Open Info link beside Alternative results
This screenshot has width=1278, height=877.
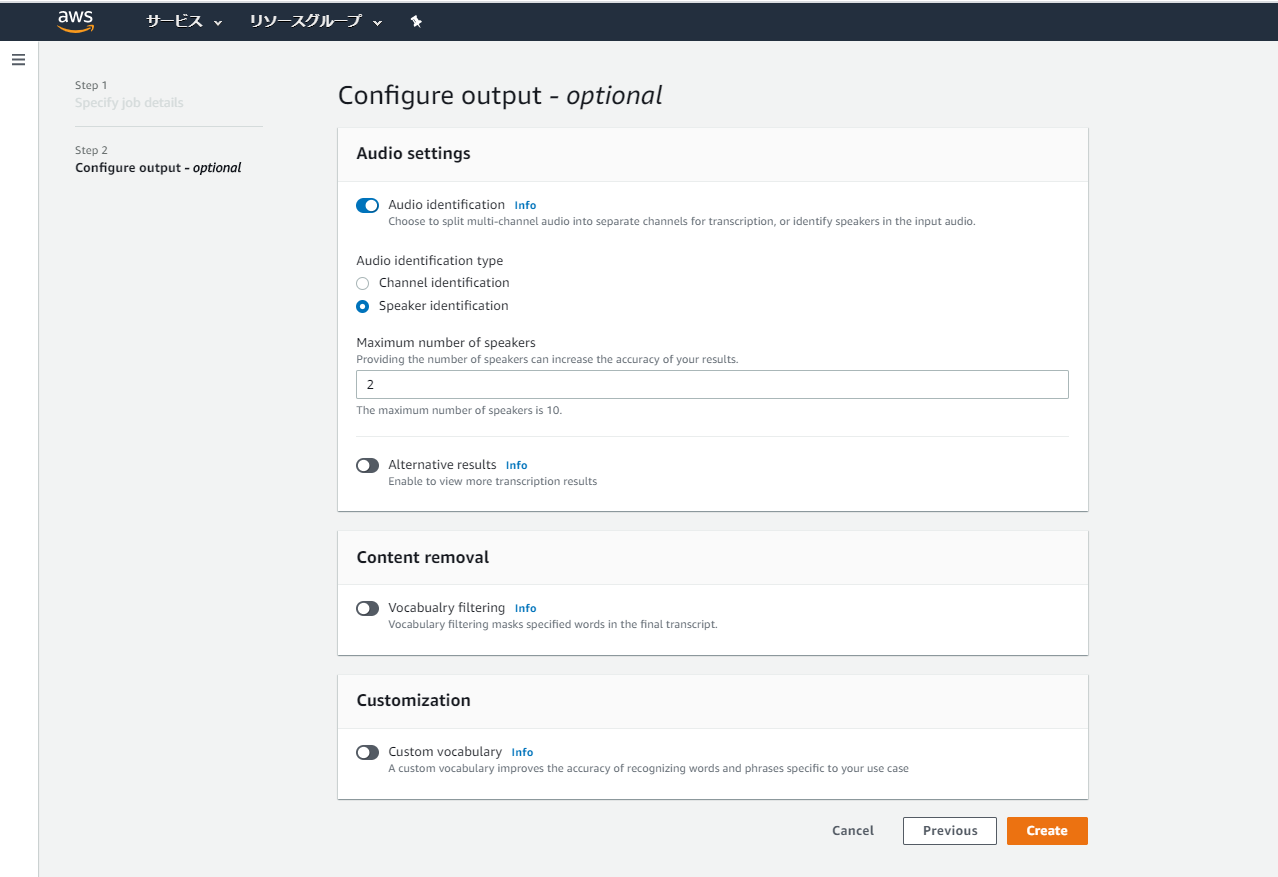(516, 465)
